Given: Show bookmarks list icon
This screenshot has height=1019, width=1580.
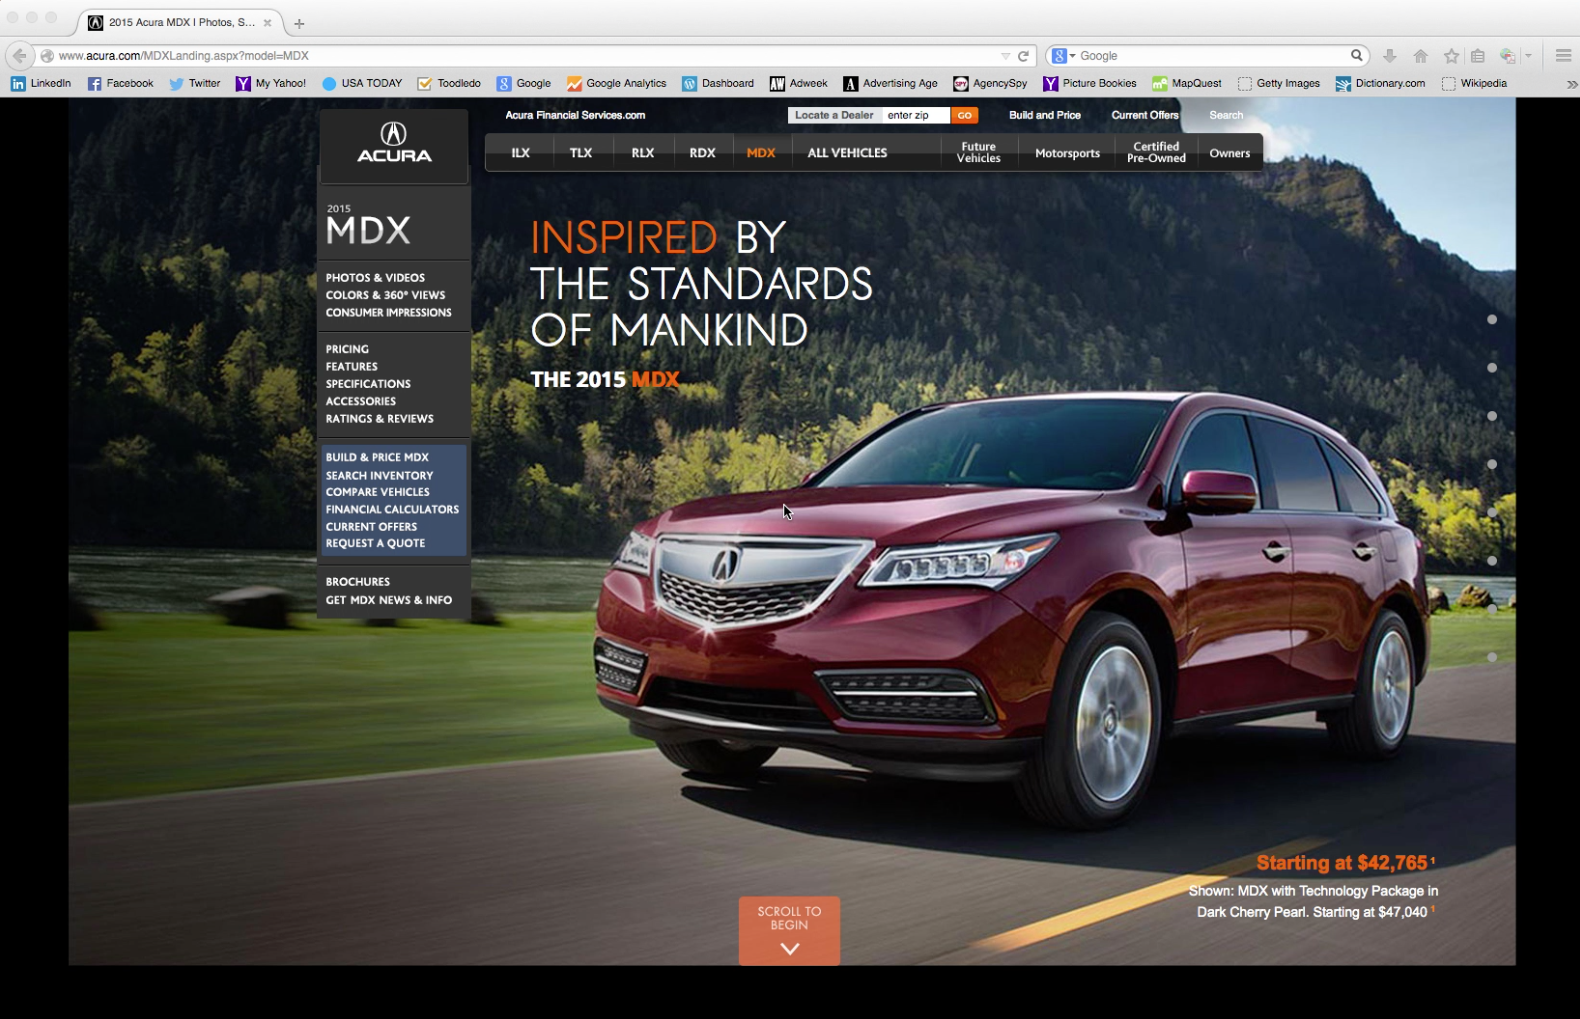Looking at the screenshot, I should coord(1478,56).
